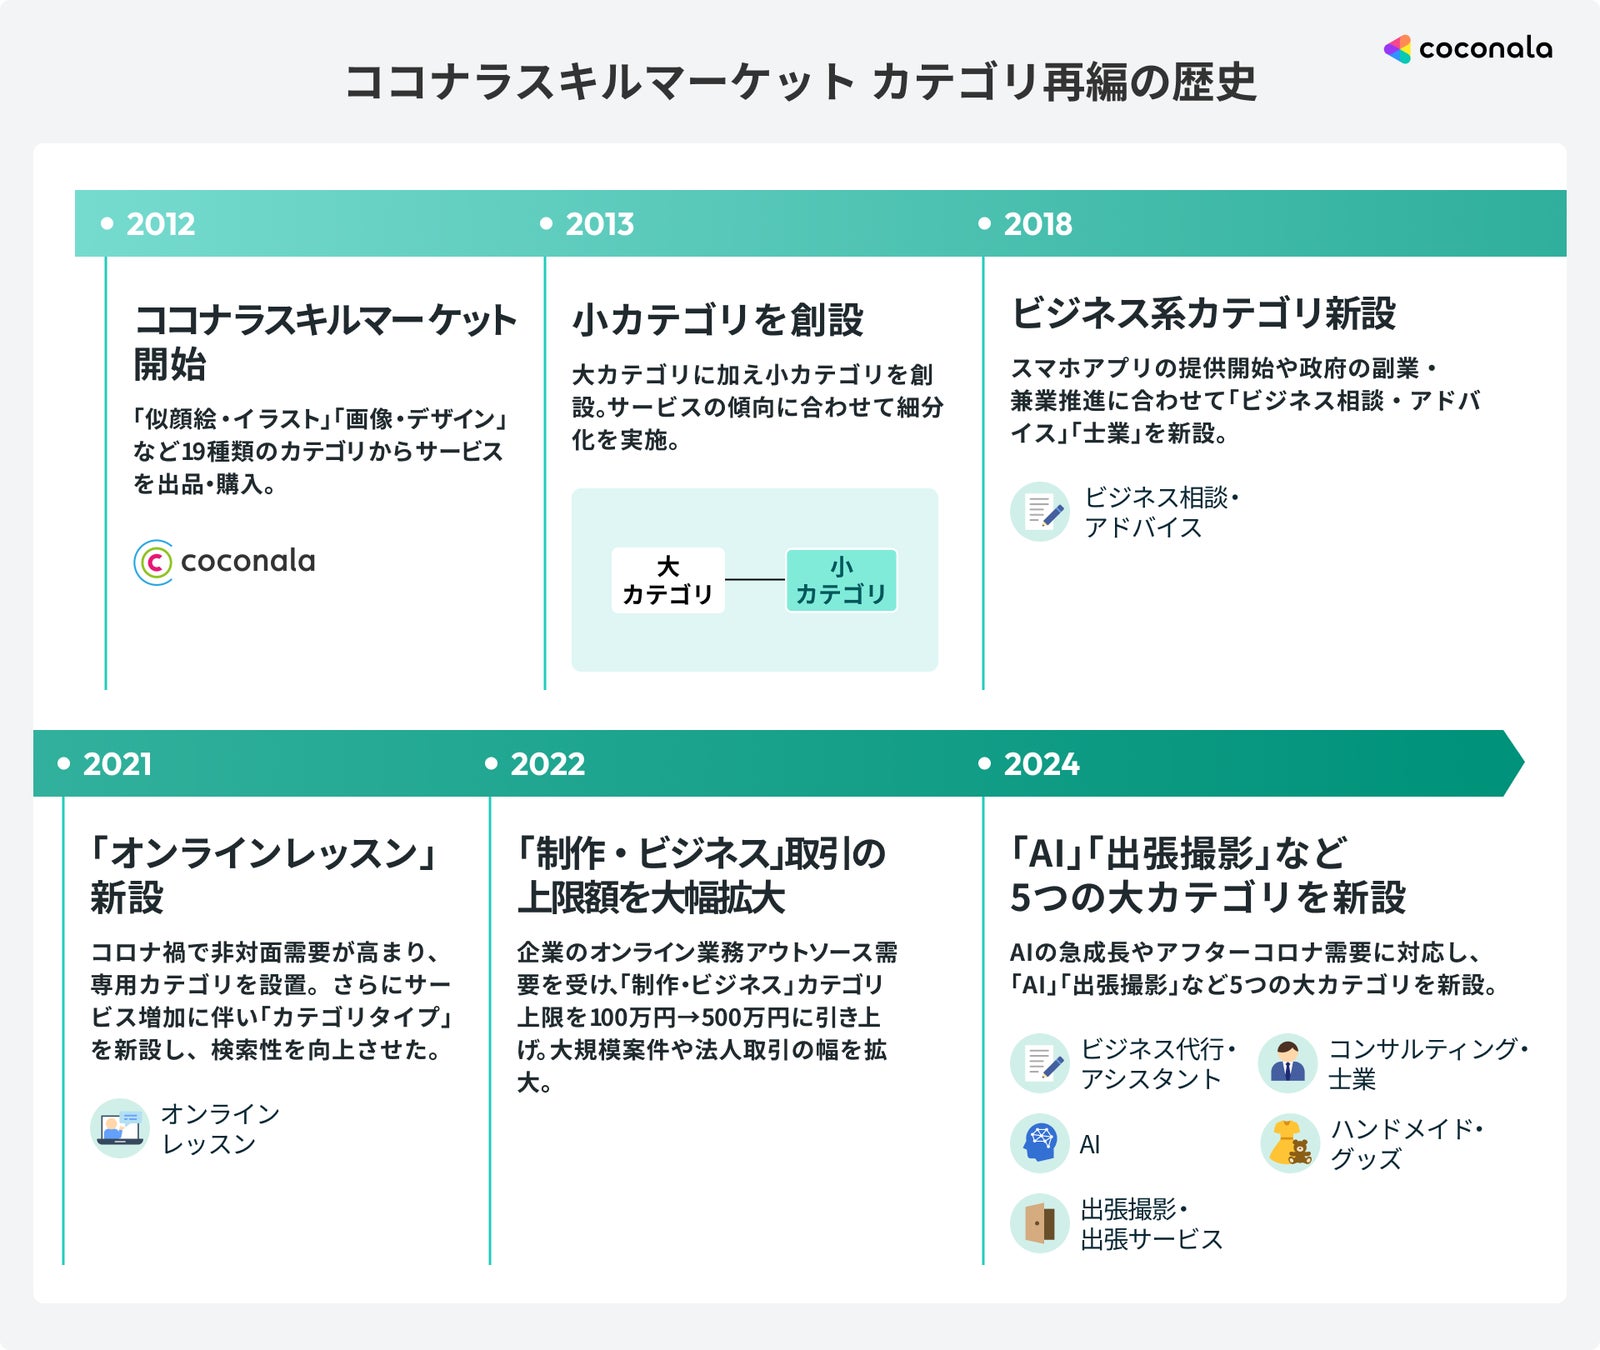Click the コンサルティング・士業 businessman icon
The width and height of the screenshot is (1600, 1350).
pyautogui.click(x=1288, y=1063)
